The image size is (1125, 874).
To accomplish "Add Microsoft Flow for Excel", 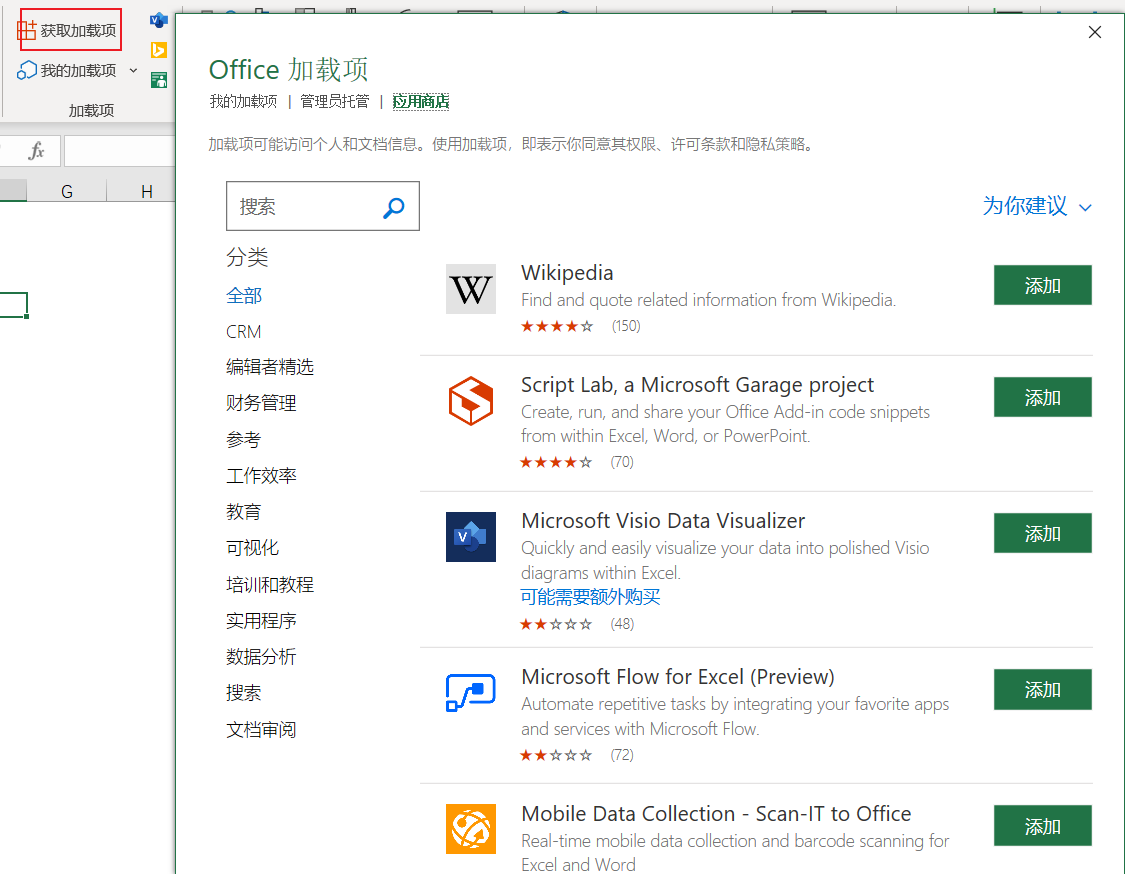I will coord(1042,690).
